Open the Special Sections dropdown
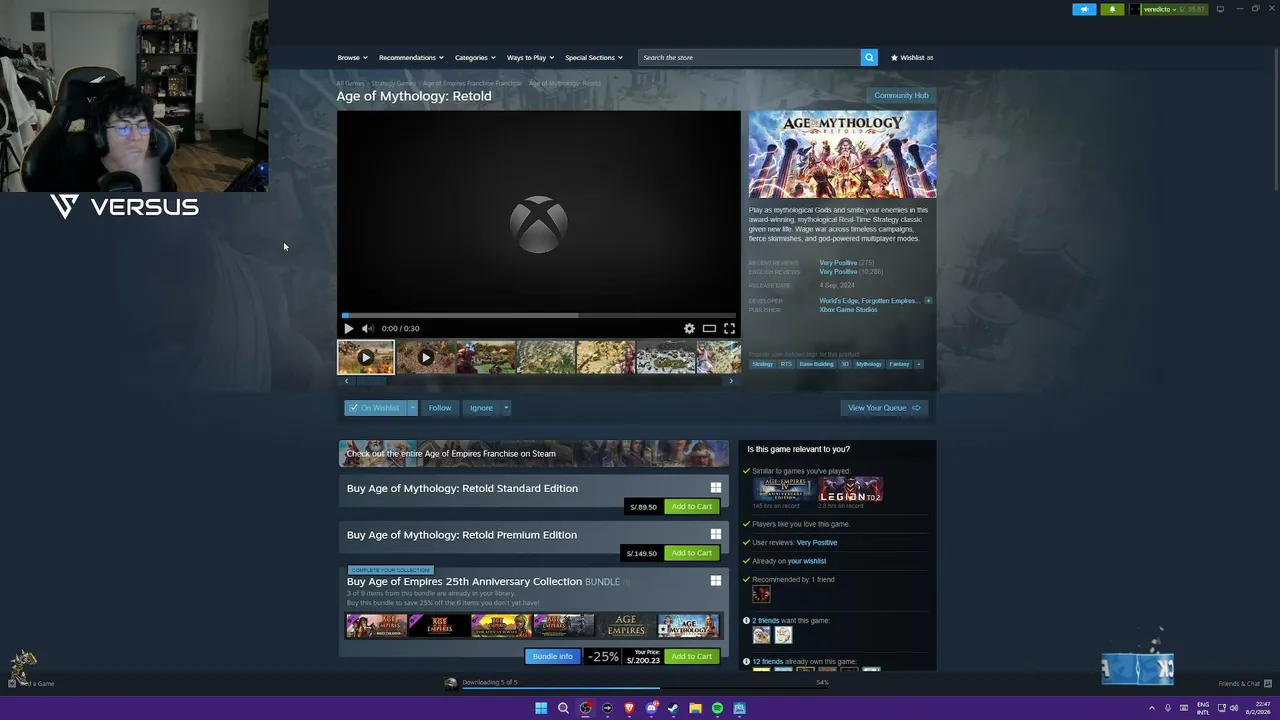Screen dimensions: 1280x720 [x=593, y=57]
